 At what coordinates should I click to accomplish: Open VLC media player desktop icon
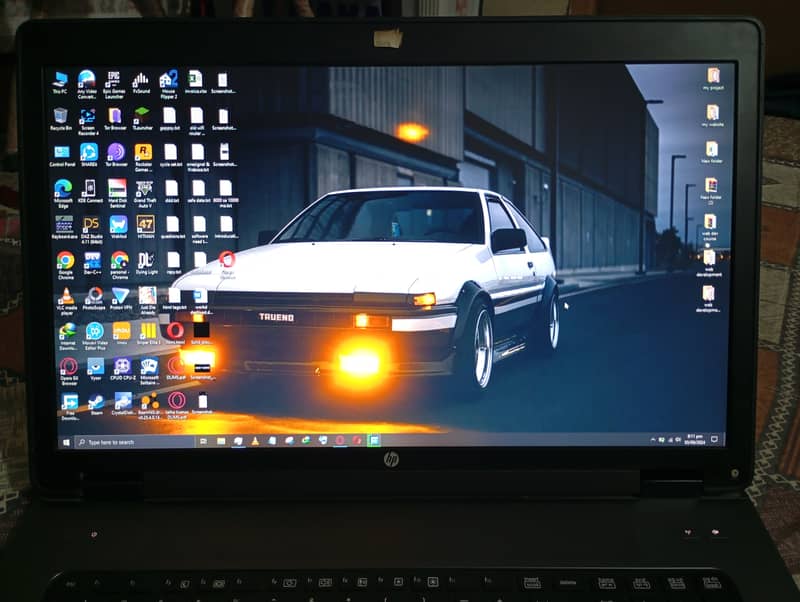[x=66, y=296]
